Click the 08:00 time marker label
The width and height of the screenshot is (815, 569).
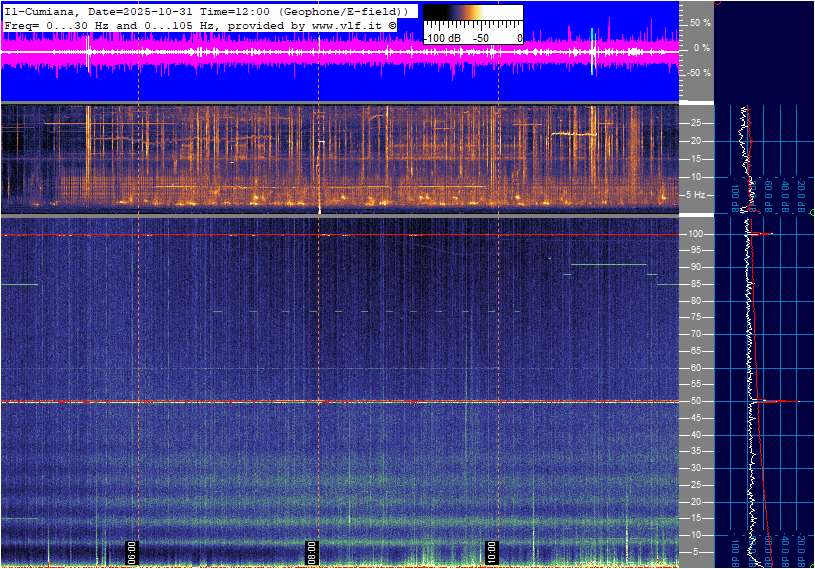coord(131,553)
